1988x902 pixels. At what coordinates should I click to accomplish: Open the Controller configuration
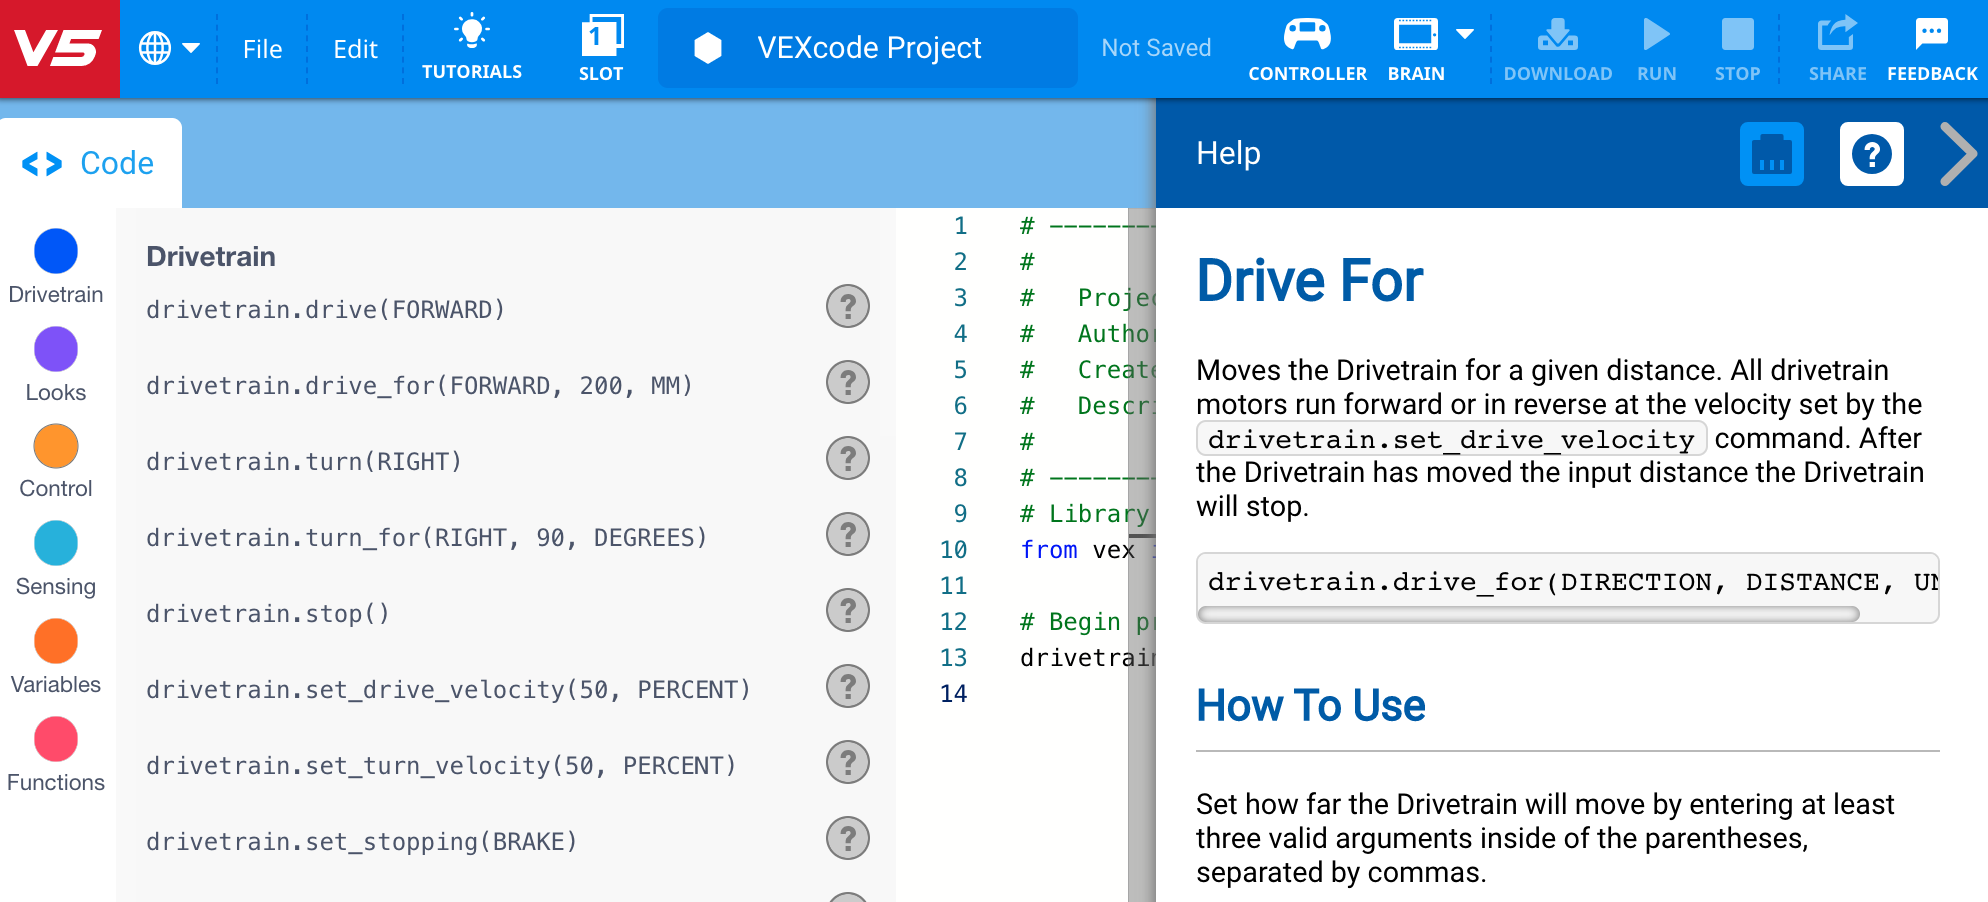coord(1307,43)
